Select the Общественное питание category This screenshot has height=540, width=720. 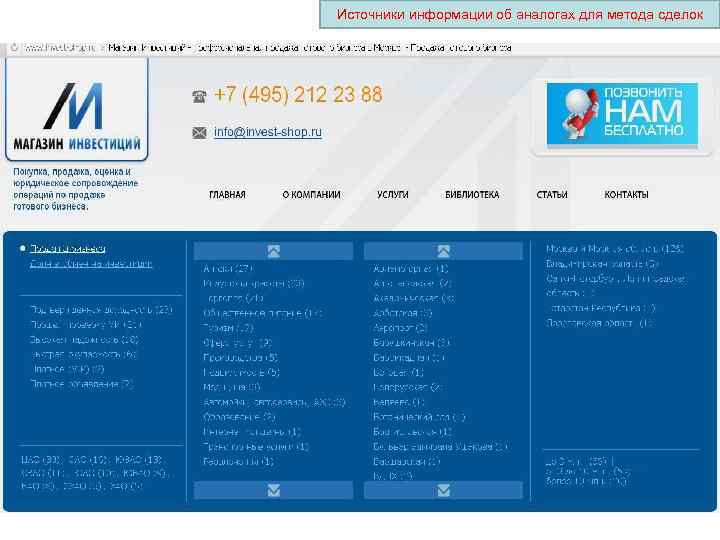[262, 313]
